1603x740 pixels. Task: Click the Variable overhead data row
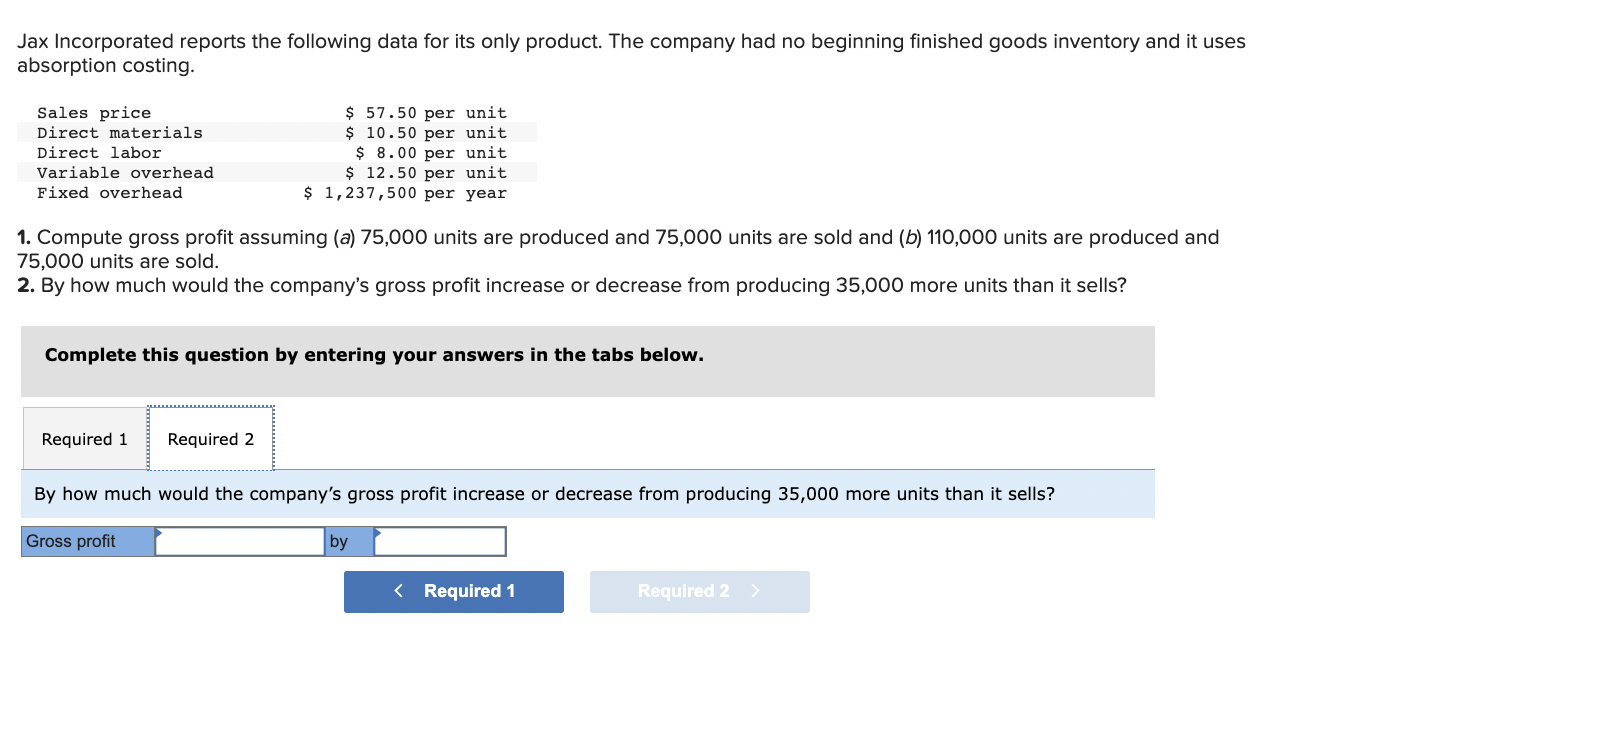tap(277, 173)
